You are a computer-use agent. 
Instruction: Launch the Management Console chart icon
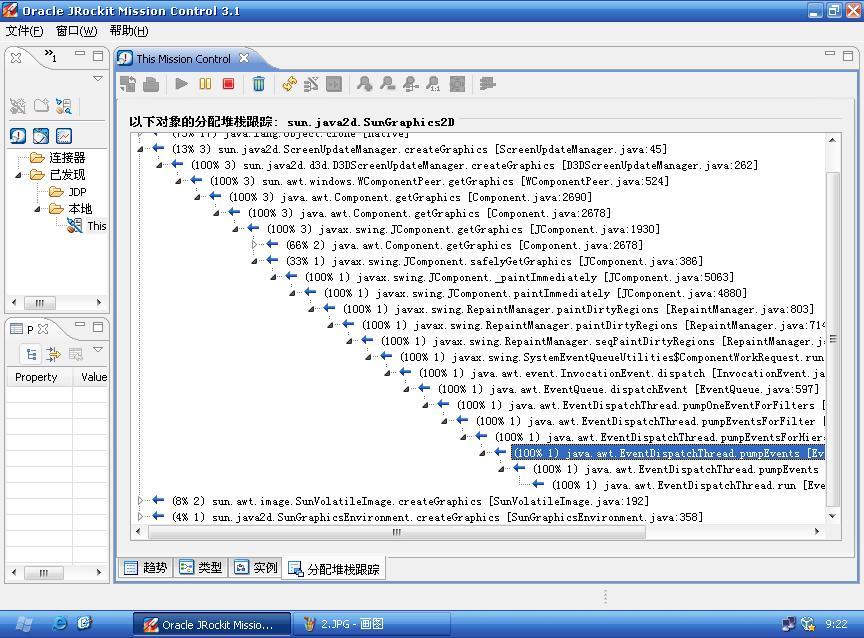click(64, 136)
